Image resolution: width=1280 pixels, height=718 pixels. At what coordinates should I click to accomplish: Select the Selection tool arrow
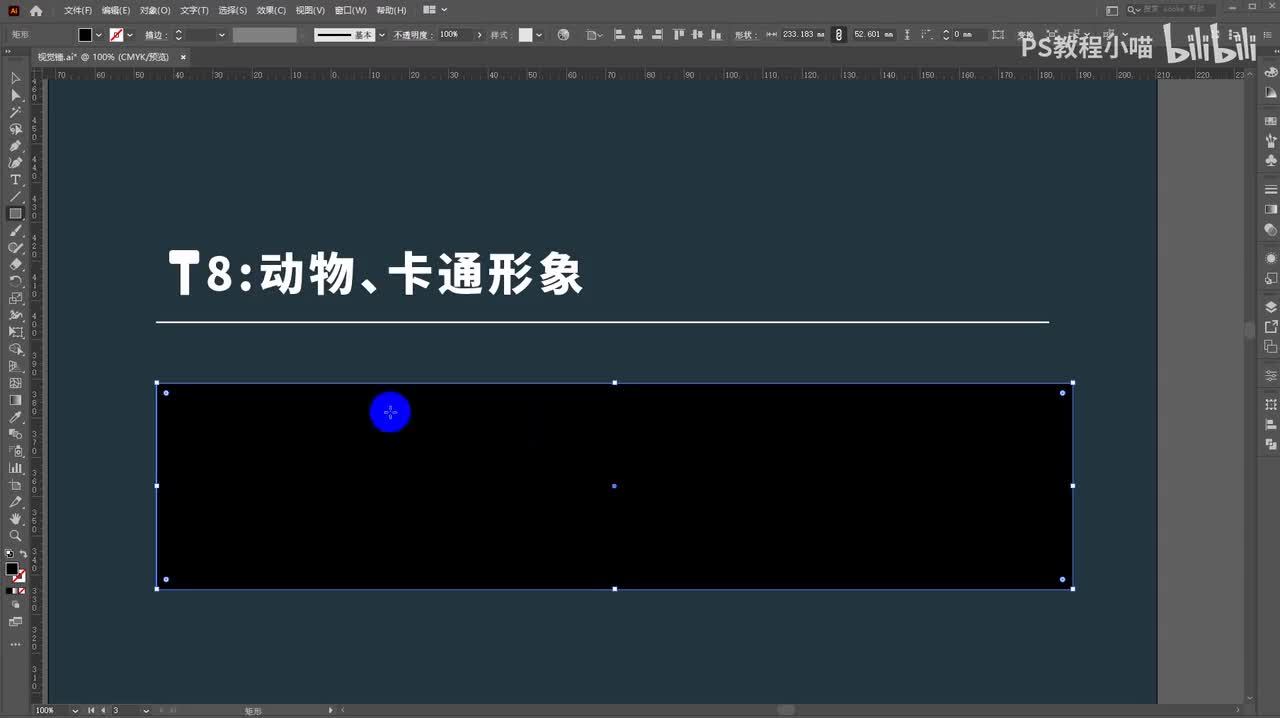(x=15, y=78)
